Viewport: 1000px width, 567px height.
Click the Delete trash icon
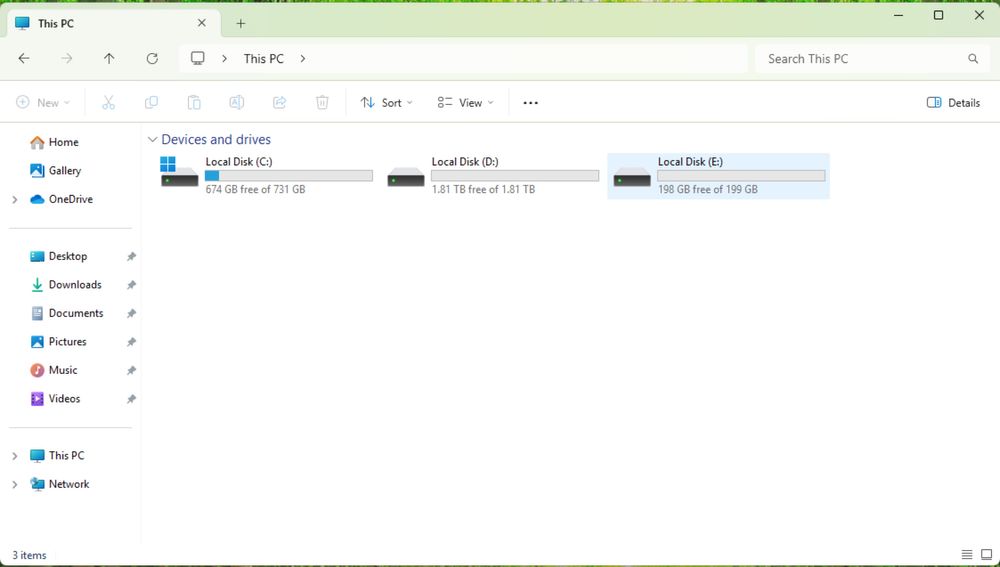pos(322,103)
